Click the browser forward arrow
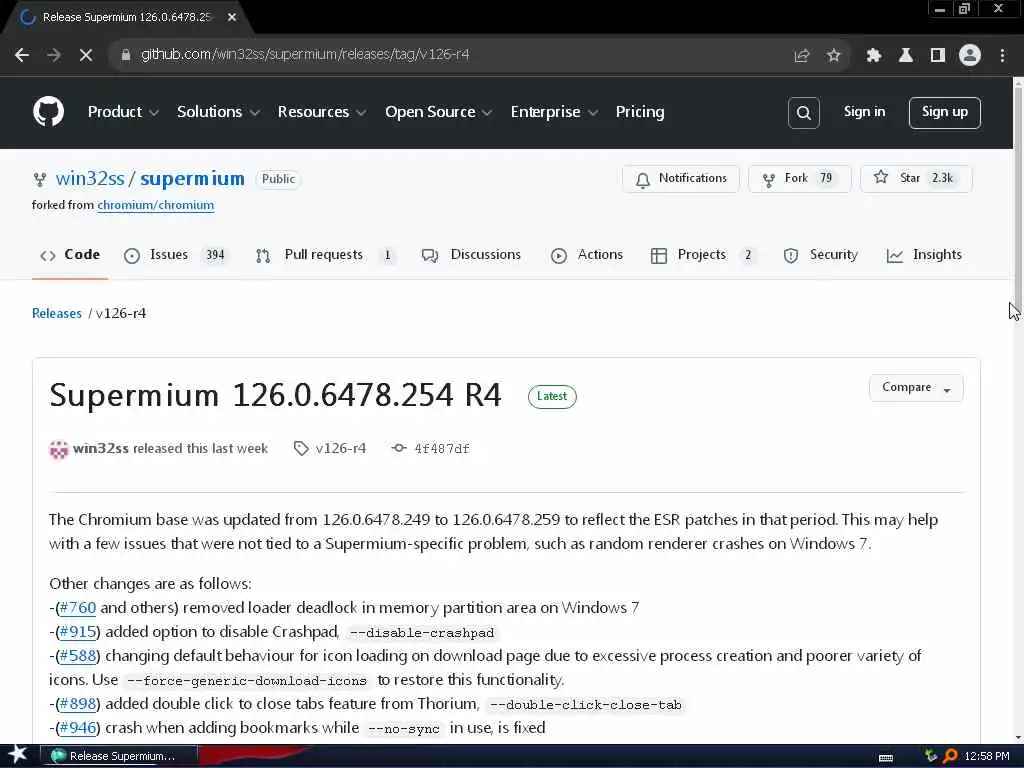1024x768 pixels. 54,56
